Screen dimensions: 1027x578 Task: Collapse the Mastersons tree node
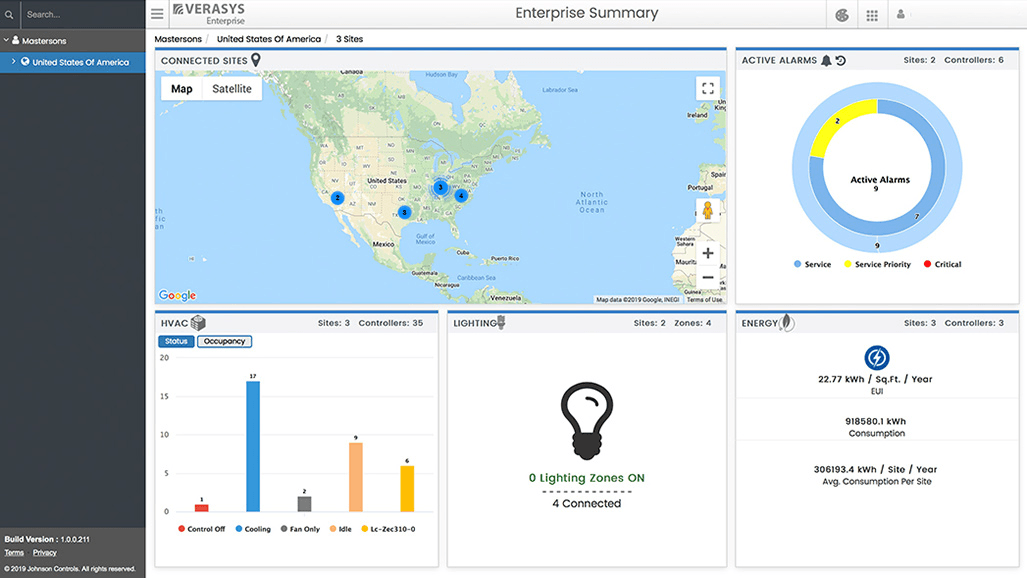[6, 40]
